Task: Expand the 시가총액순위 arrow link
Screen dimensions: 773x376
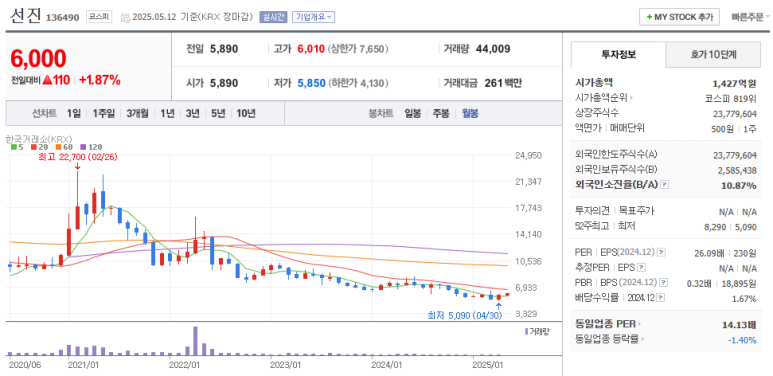Action: [x=604, y=98]
